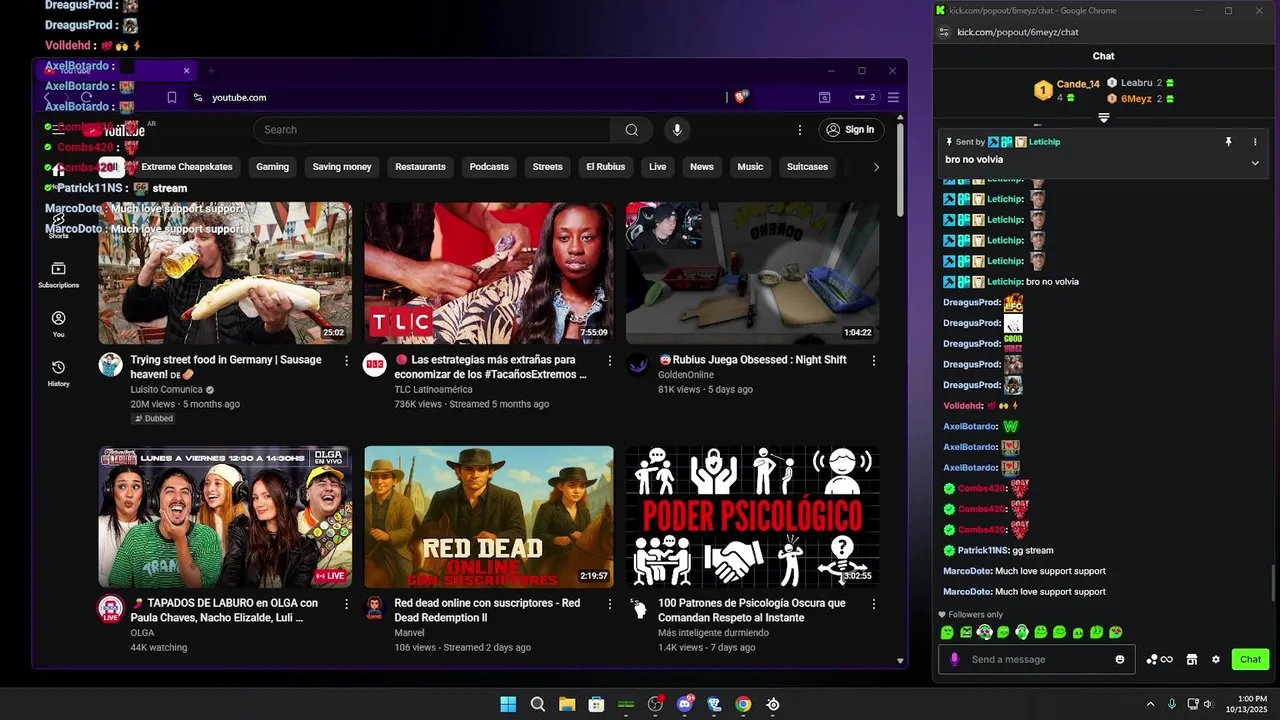Play the Poder Psicológico thumbnail

click(752, 517)
